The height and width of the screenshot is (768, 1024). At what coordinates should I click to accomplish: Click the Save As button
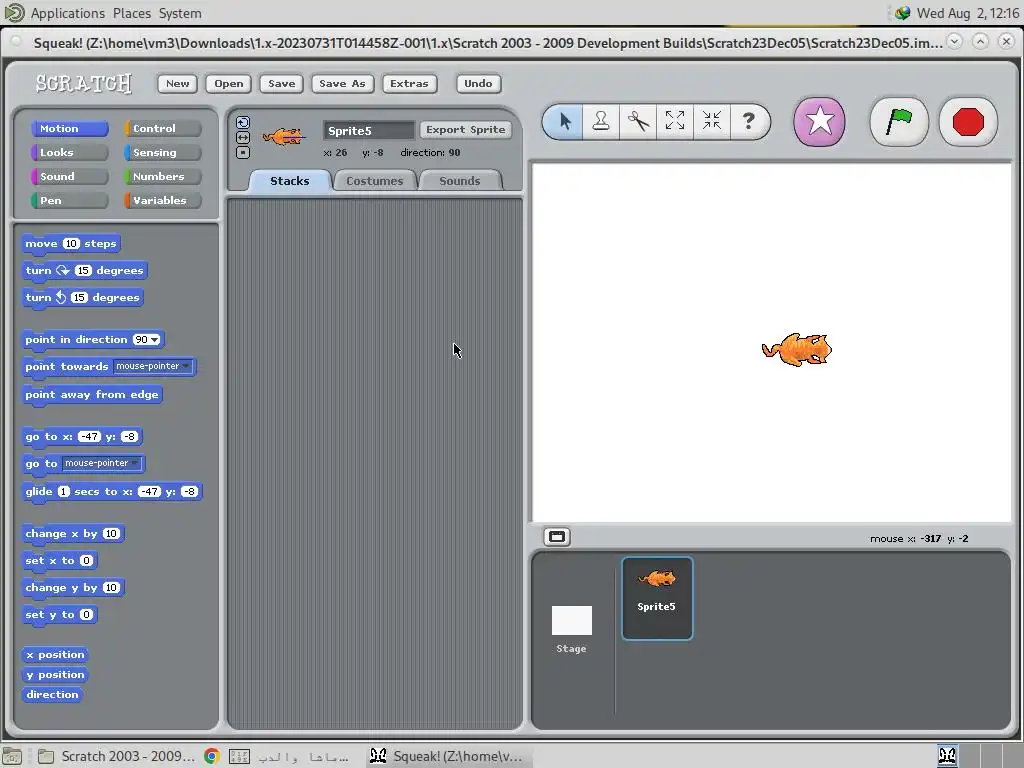point(342,84)
